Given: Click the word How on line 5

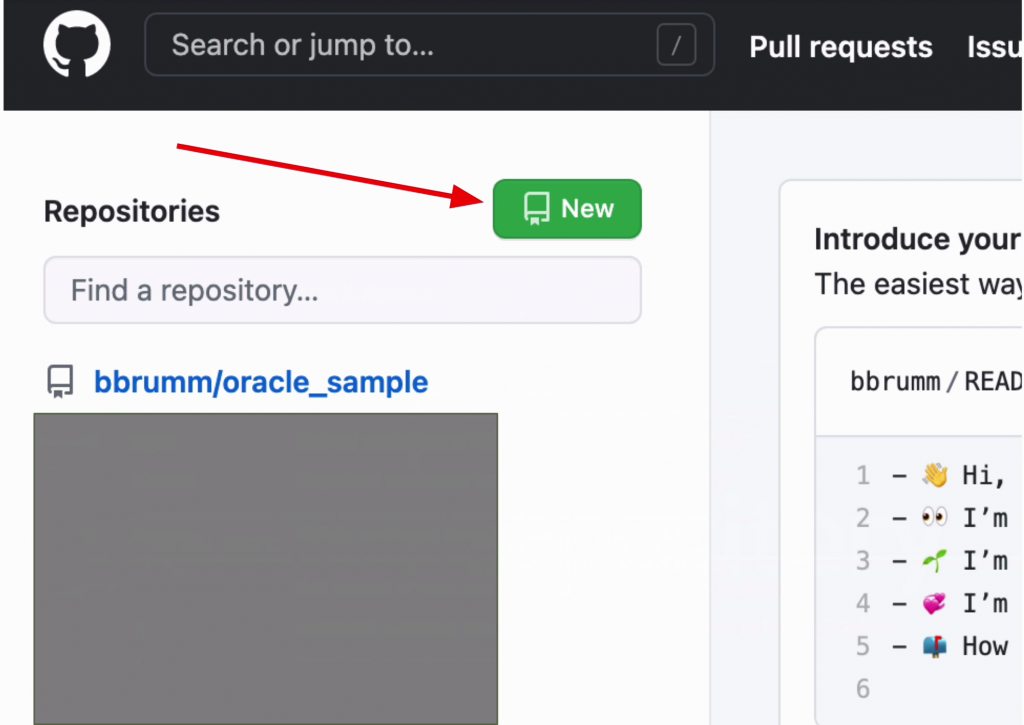Looking at the screenshot, I should (985, 646).
